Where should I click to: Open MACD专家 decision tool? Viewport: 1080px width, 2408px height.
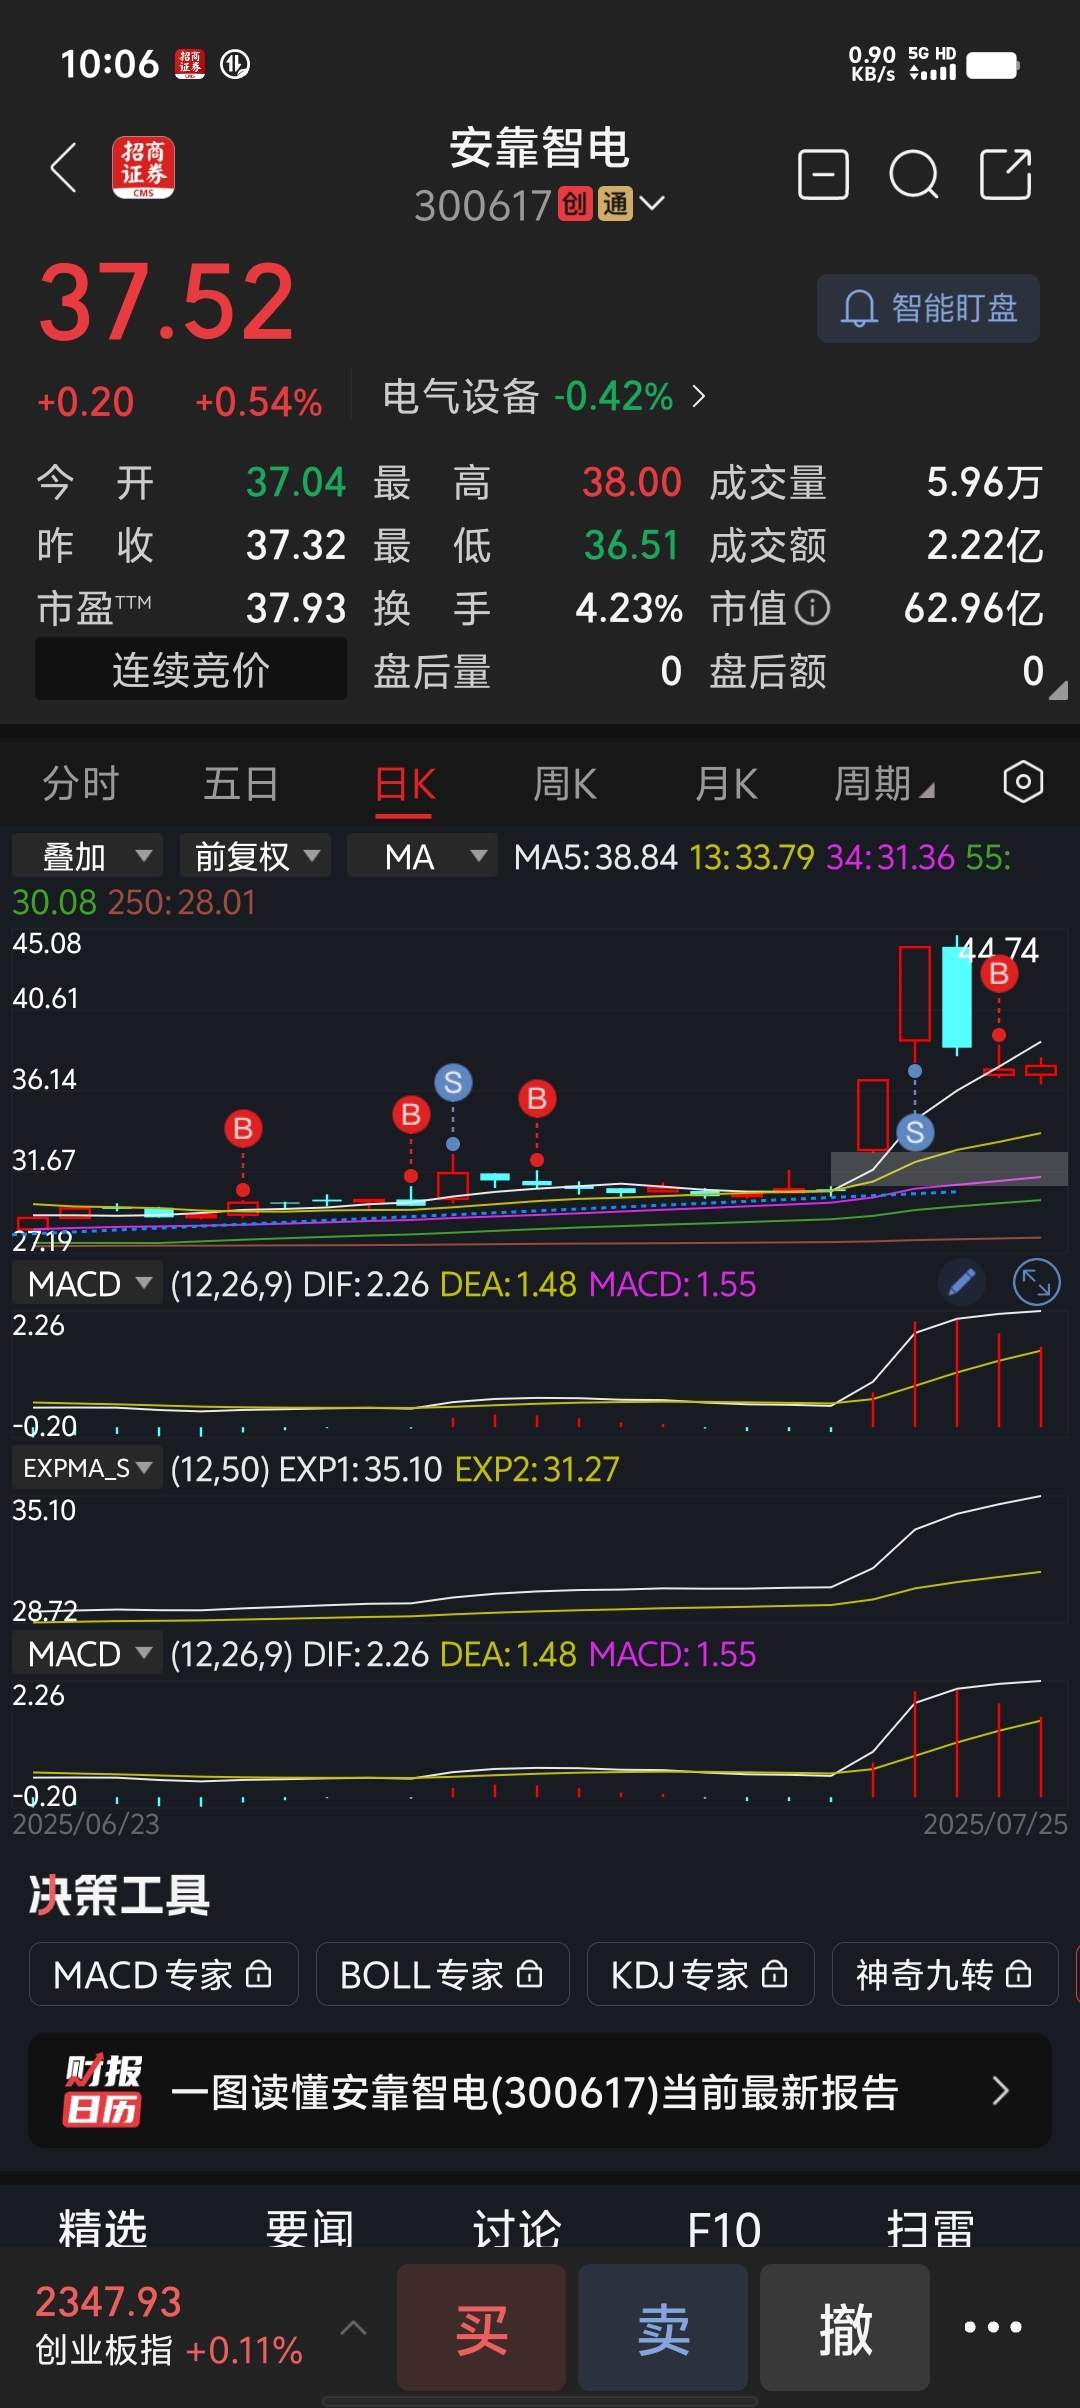pos(163,1974)
